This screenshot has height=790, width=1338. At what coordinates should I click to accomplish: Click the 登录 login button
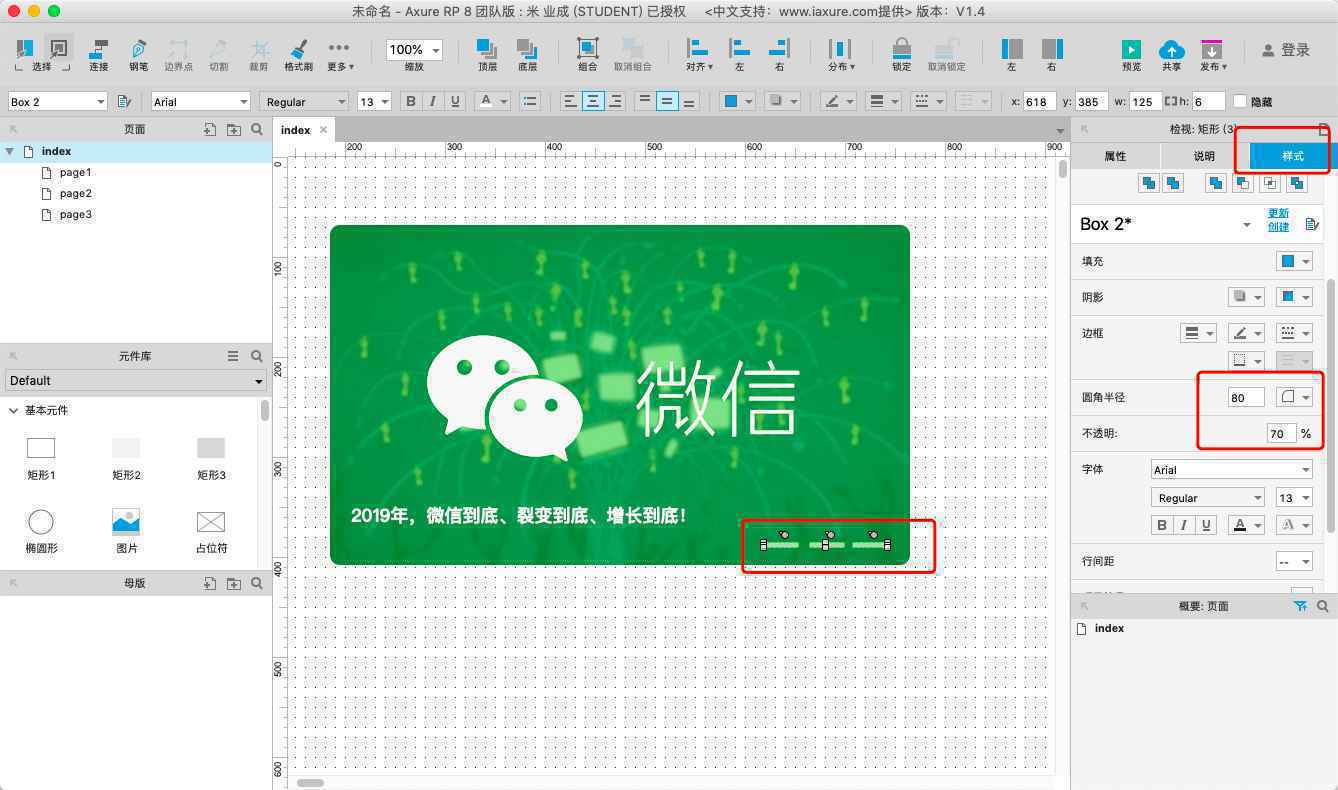point(1286,50)
